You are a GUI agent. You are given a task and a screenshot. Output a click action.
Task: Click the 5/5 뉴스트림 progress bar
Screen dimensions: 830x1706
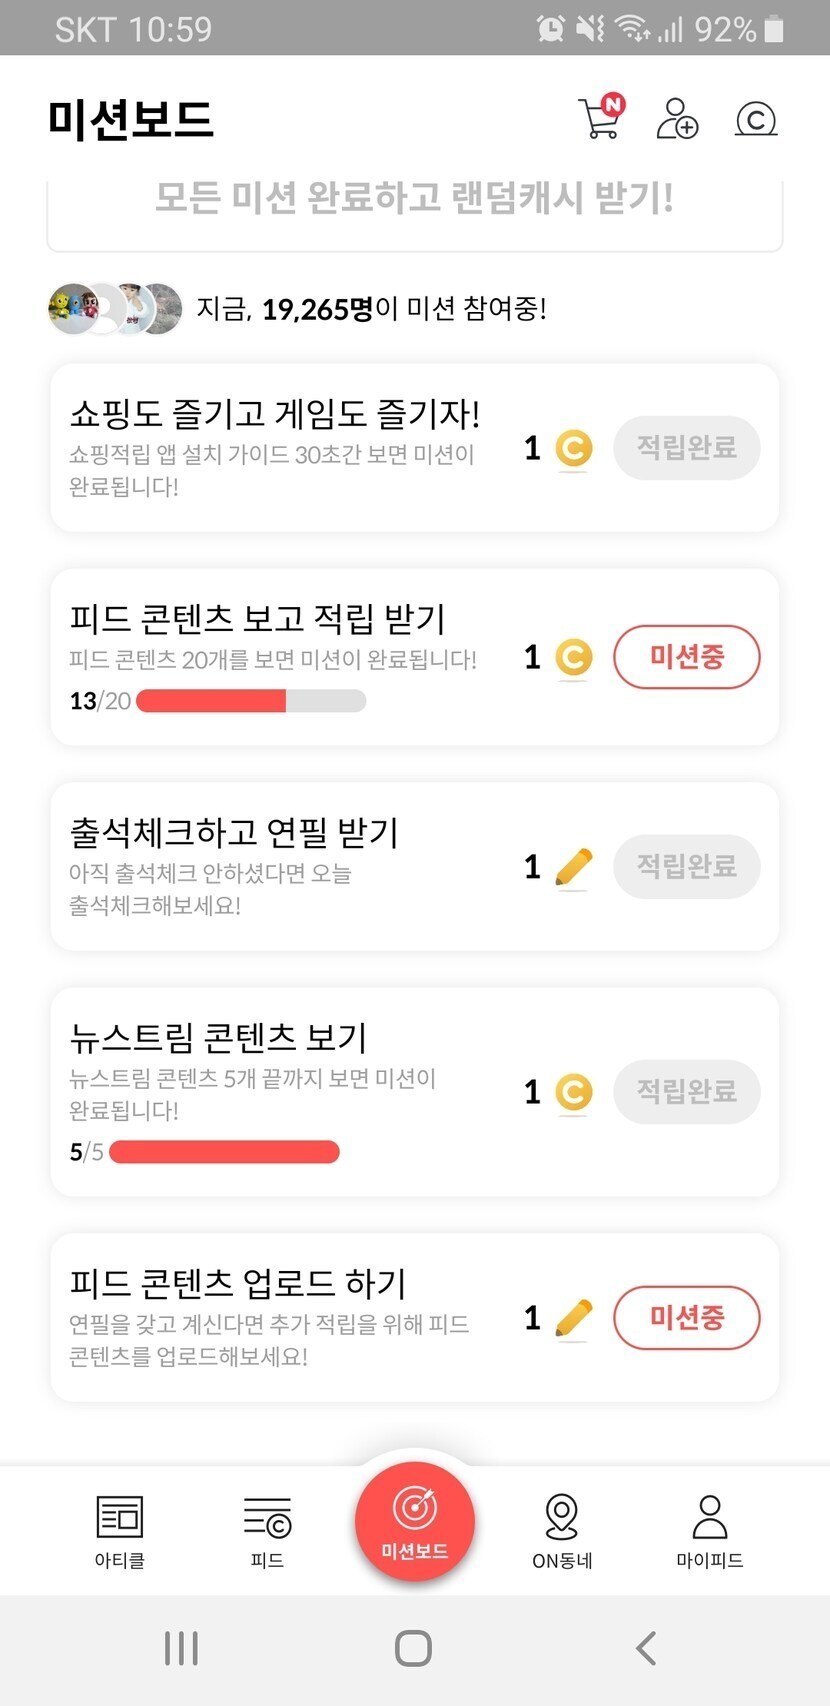click(x=224, y=1152)
